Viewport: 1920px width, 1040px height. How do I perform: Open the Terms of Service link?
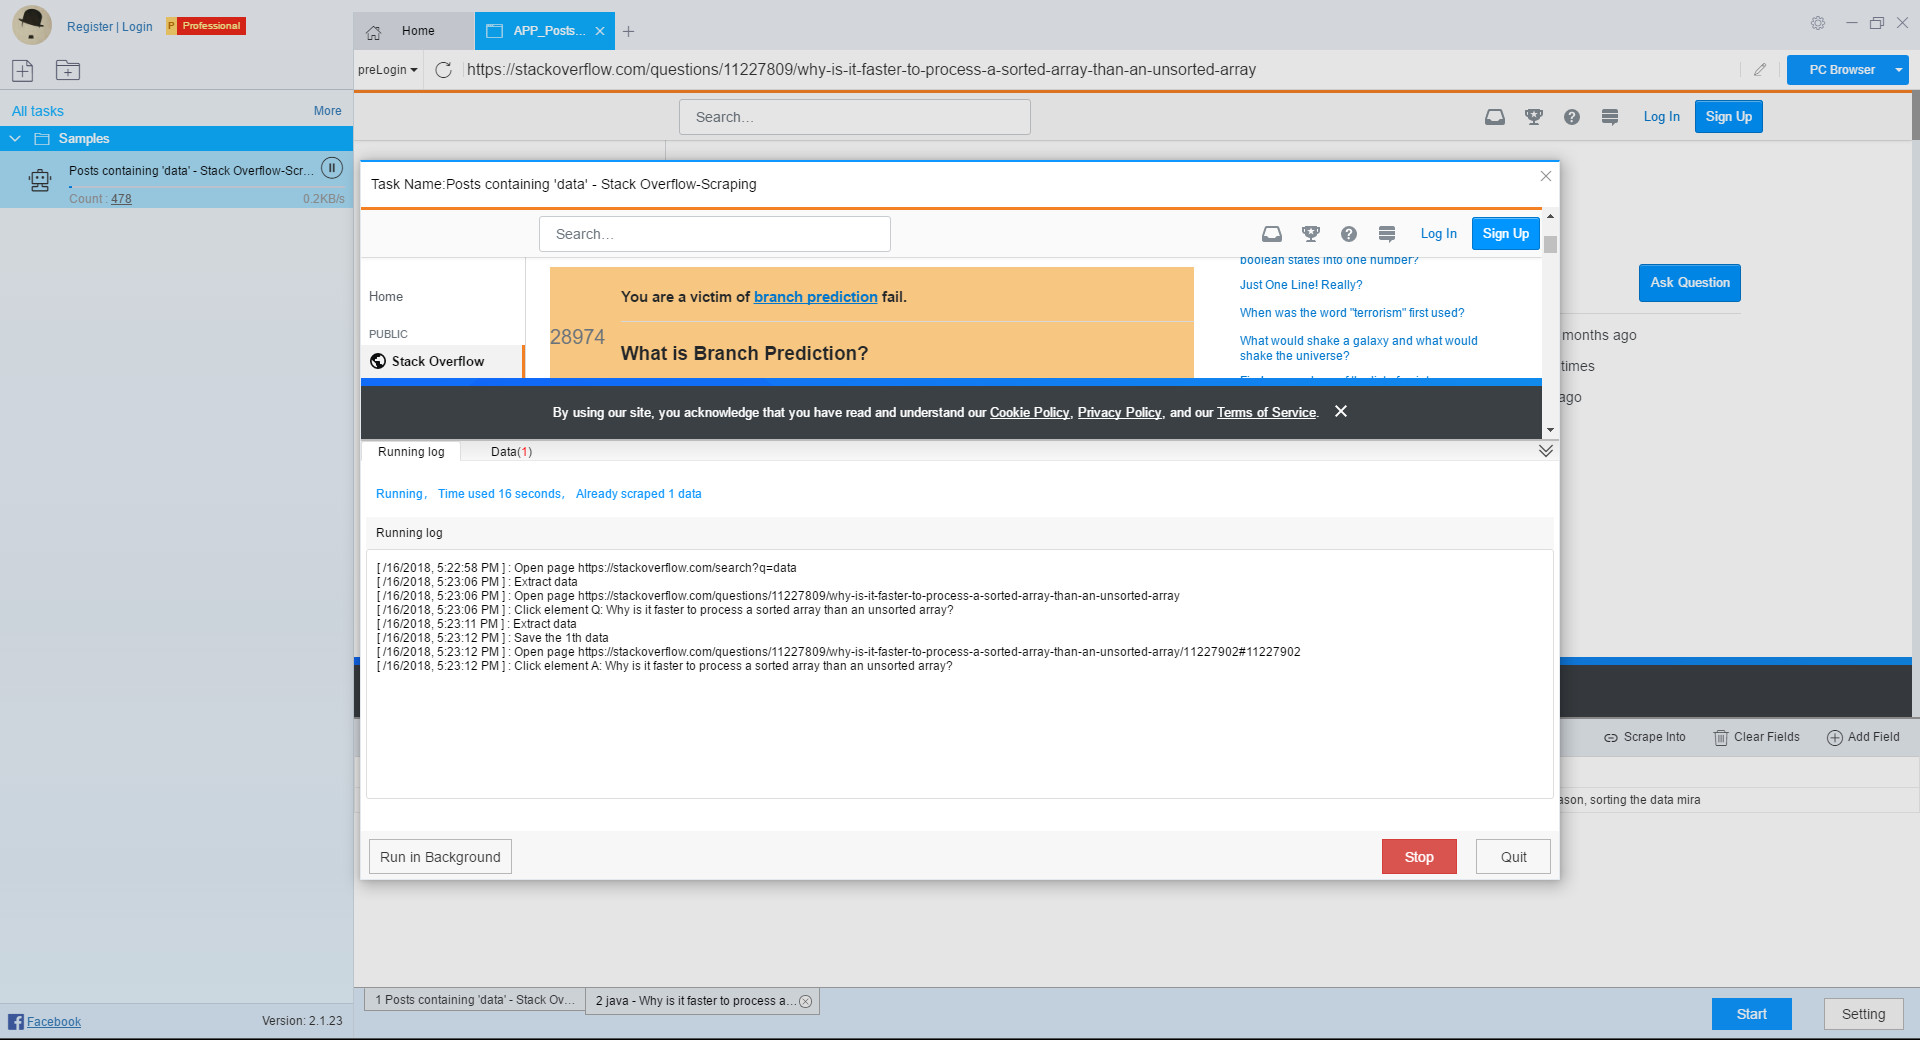[x=1266, y=413]
